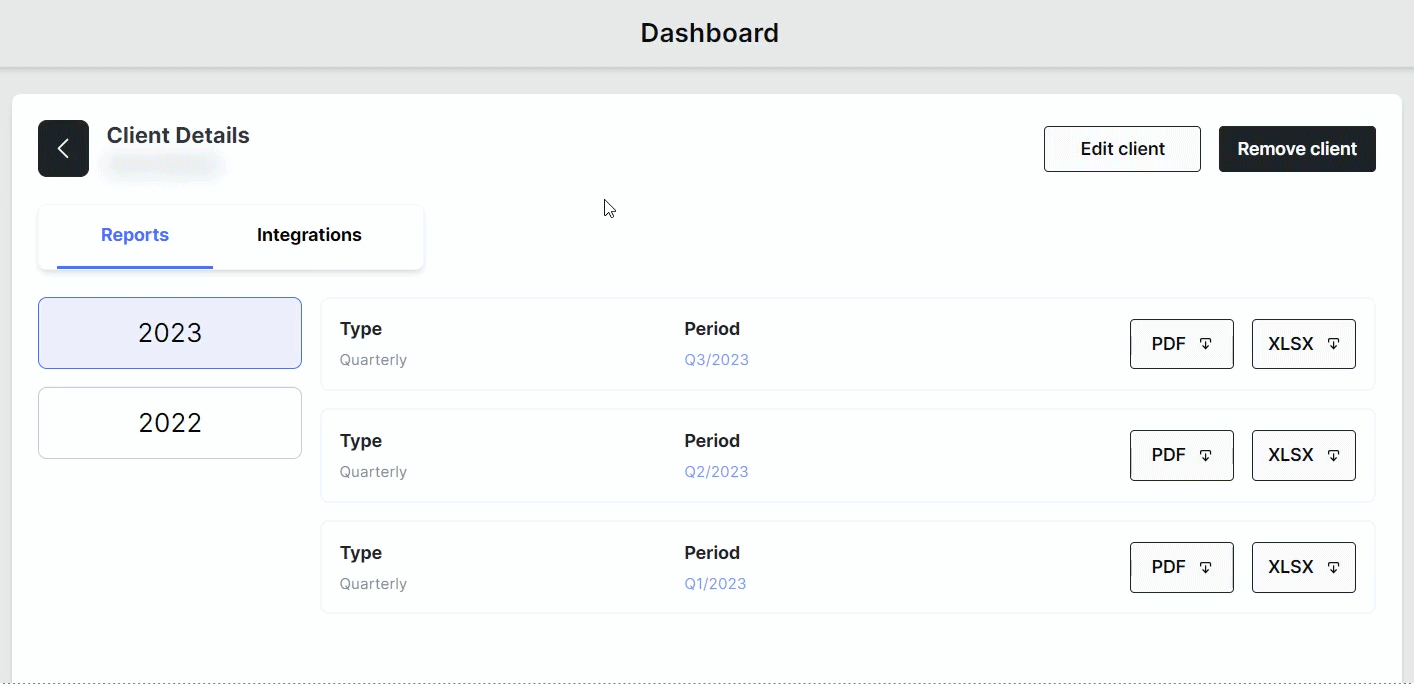Image resolution: width=1414 pixels, height=684 pixels.
Task: Click the Quarterly type in Q2/2023 row
Action: point(373,472)
